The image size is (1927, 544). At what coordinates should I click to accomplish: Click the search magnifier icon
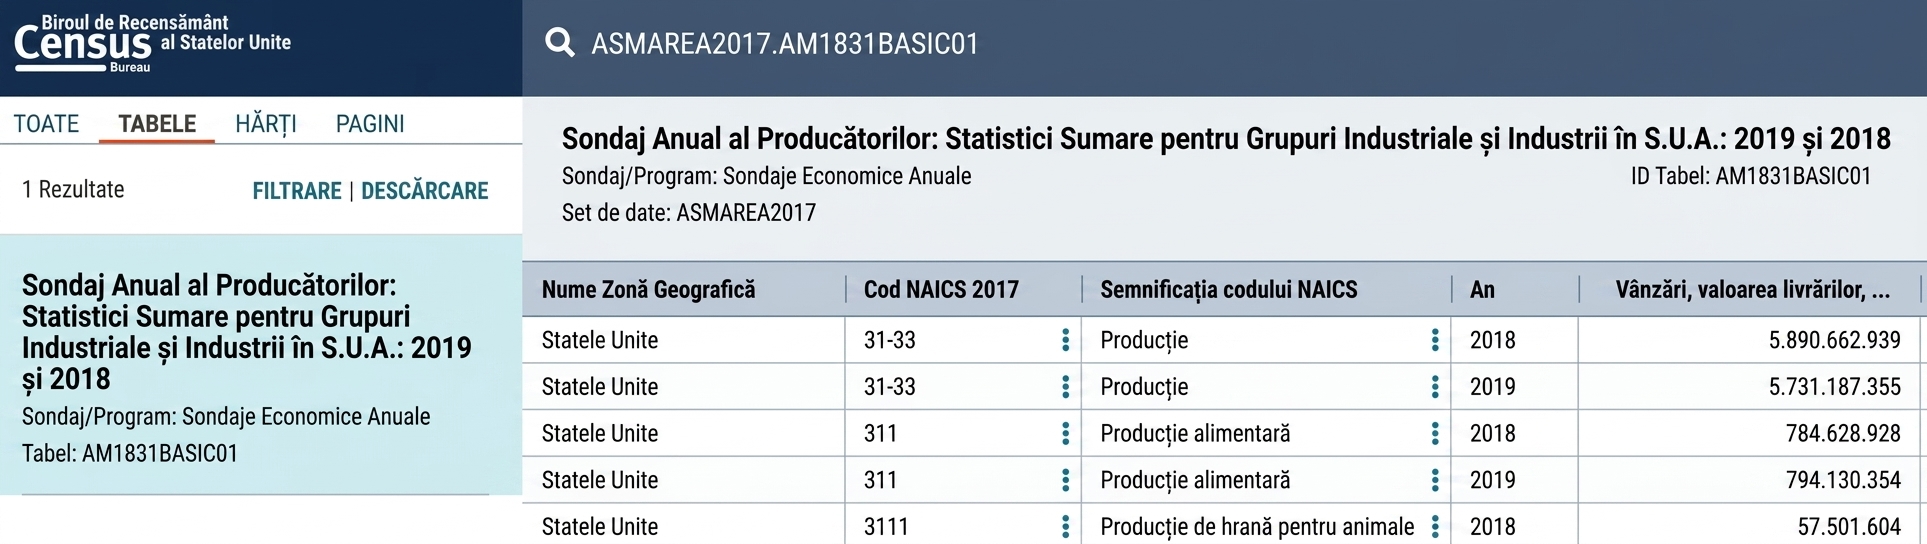pos(559,43)
